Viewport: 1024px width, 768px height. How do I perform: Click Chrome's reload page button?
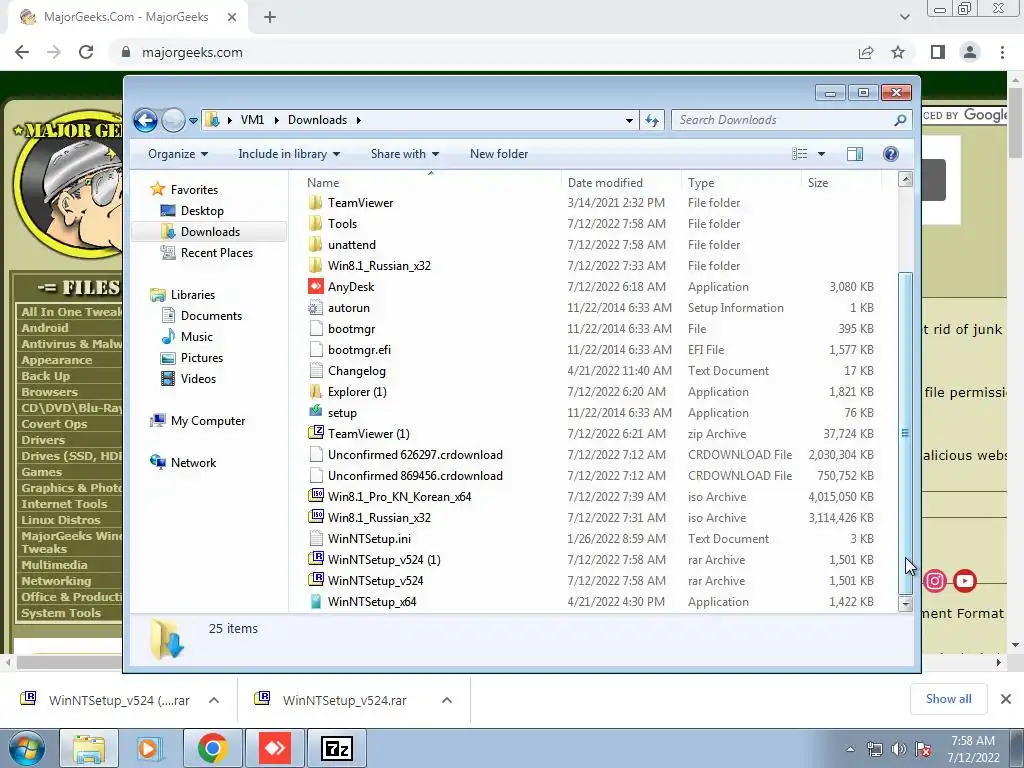[86, 52]
